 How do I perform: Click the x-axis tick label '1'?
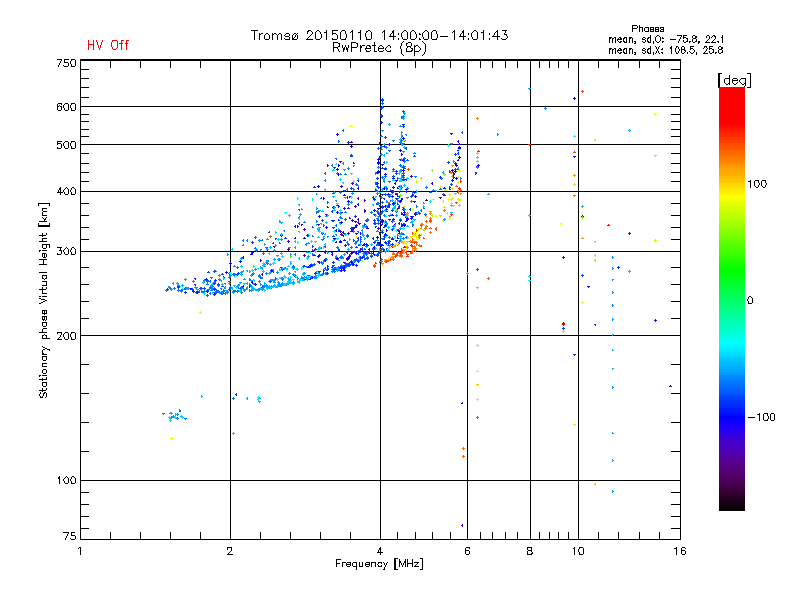(80, 551)
